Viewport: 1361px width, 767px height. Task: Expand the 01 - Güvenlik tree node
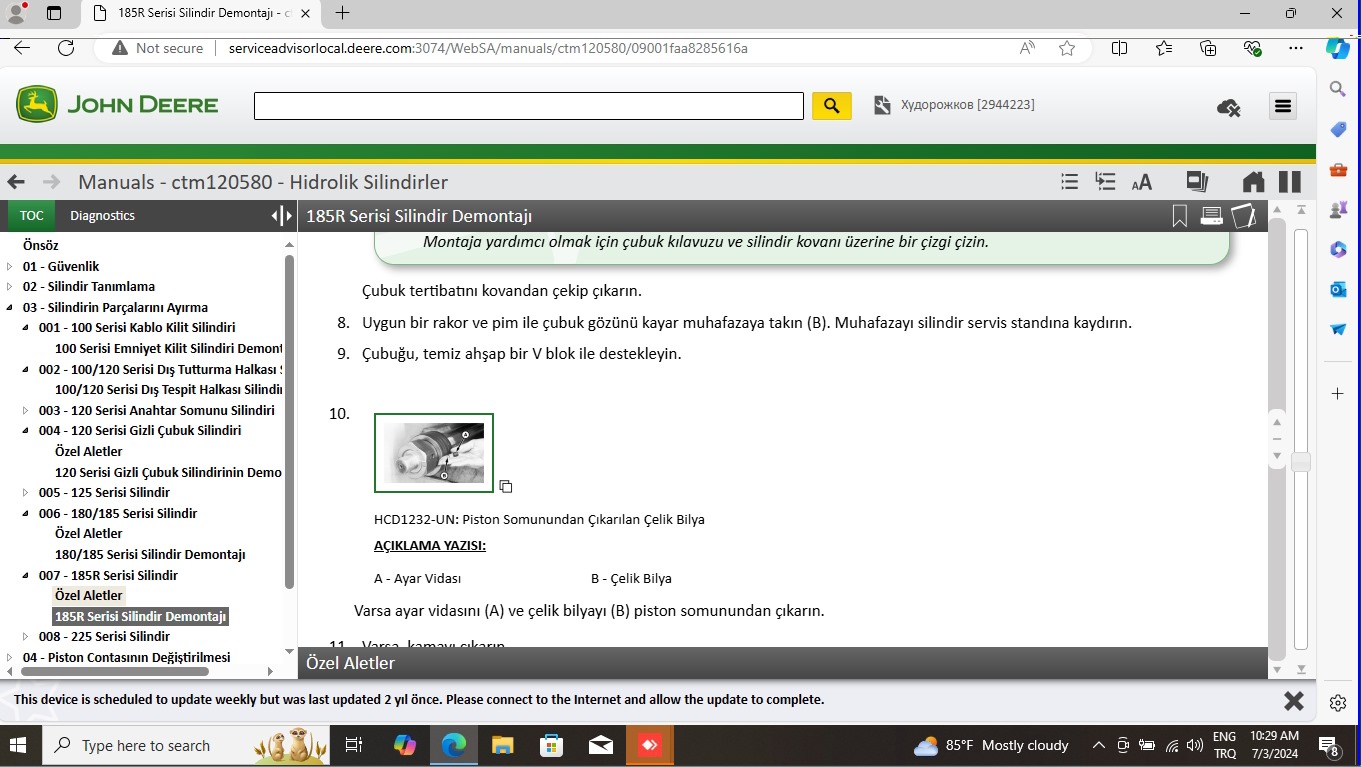[x=10, y=267]
